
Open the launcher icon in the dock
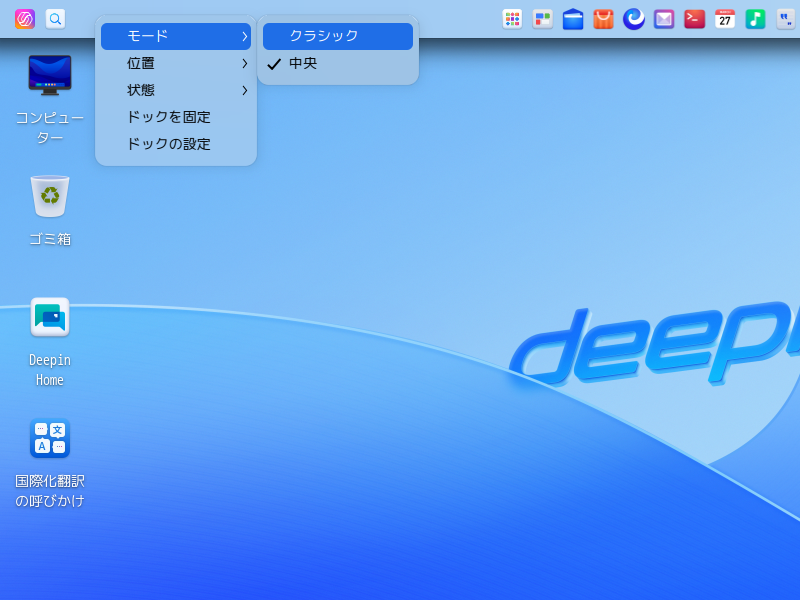pyautogui.click(x=25, y=19)
